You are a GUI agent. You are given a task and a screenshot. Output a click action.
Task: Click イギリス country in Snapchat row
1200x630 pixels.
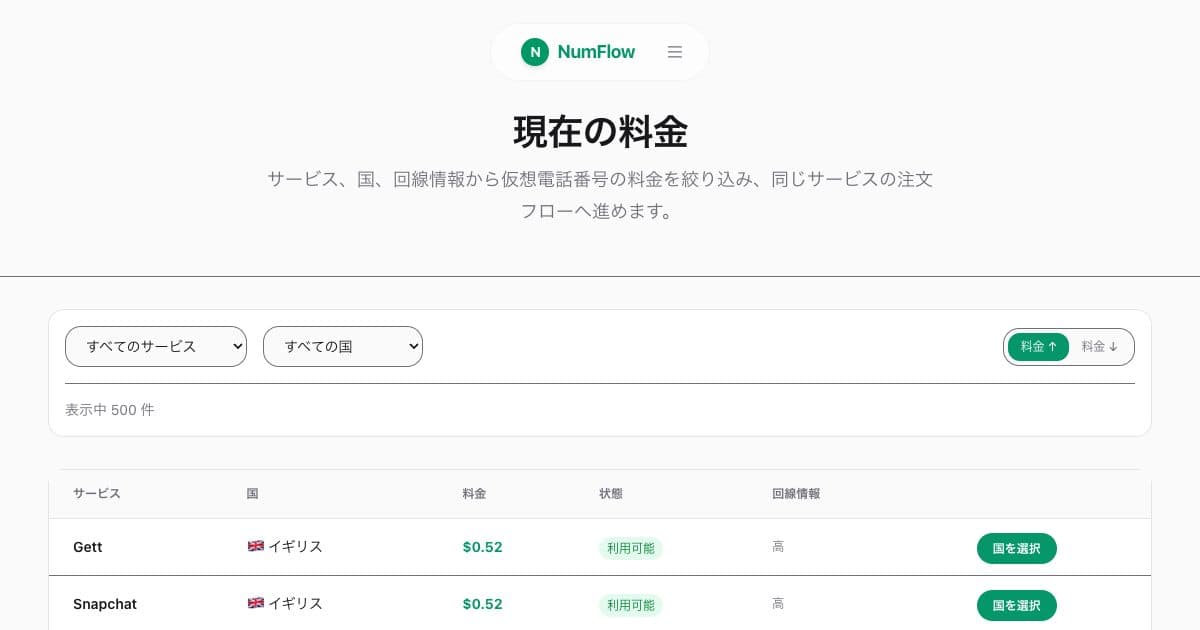(295, 604)
